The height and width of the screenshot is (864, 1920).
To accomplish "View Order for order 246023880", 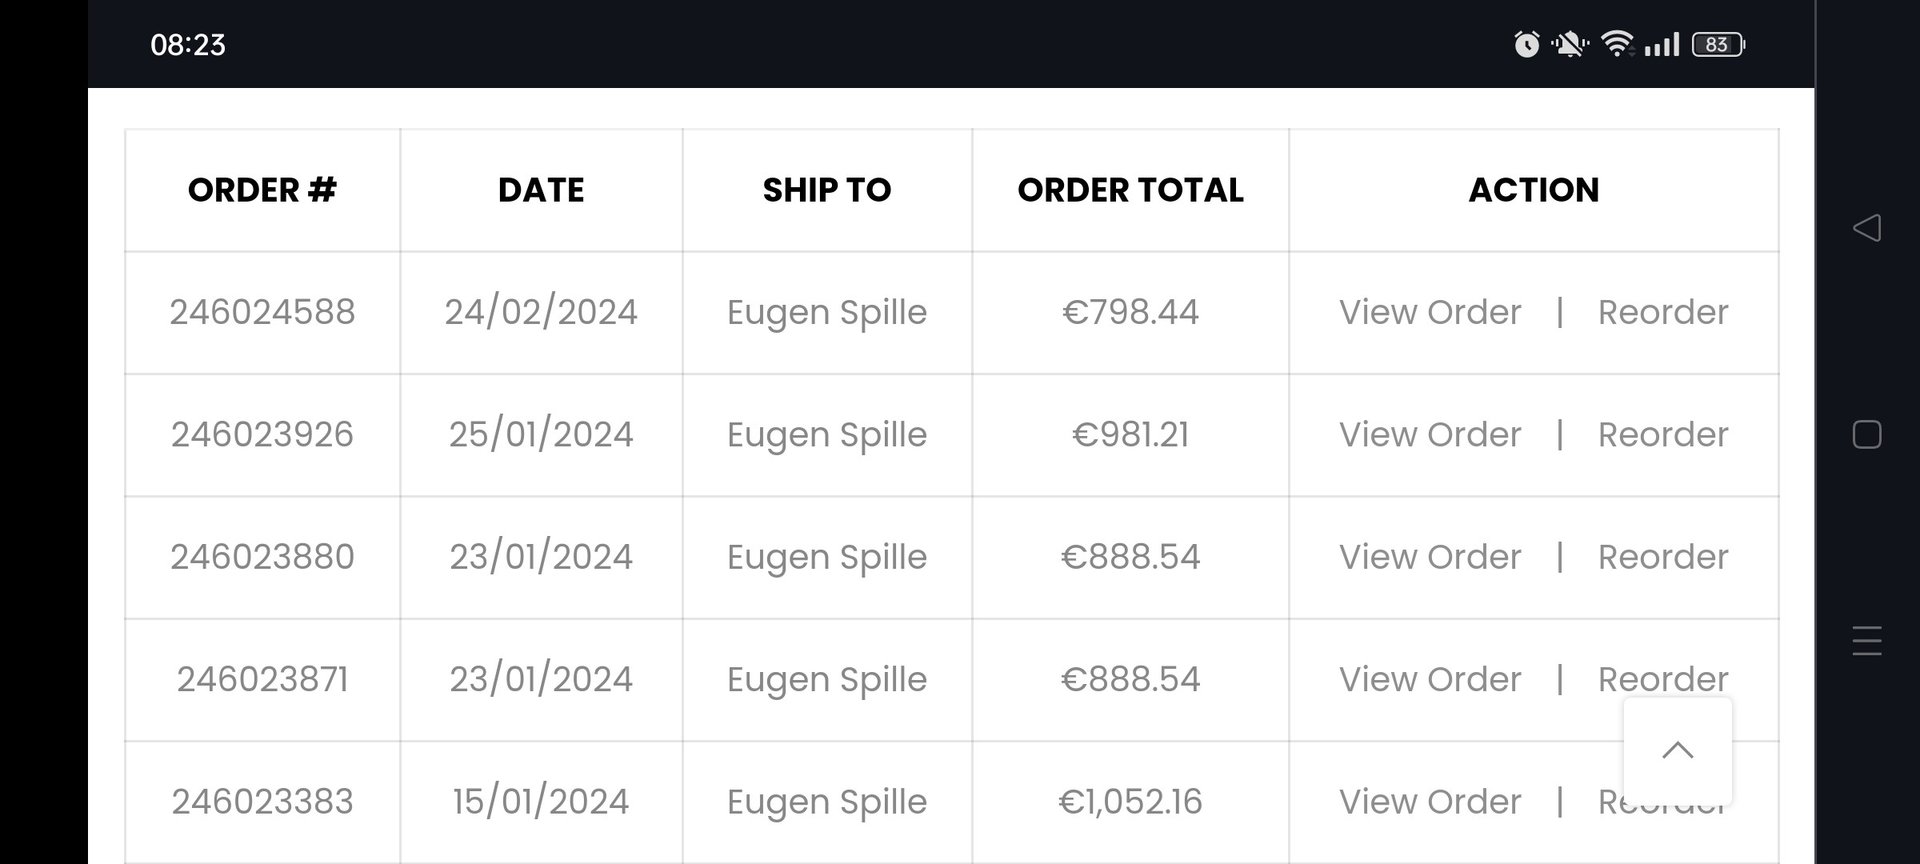I will point(1430,557).
